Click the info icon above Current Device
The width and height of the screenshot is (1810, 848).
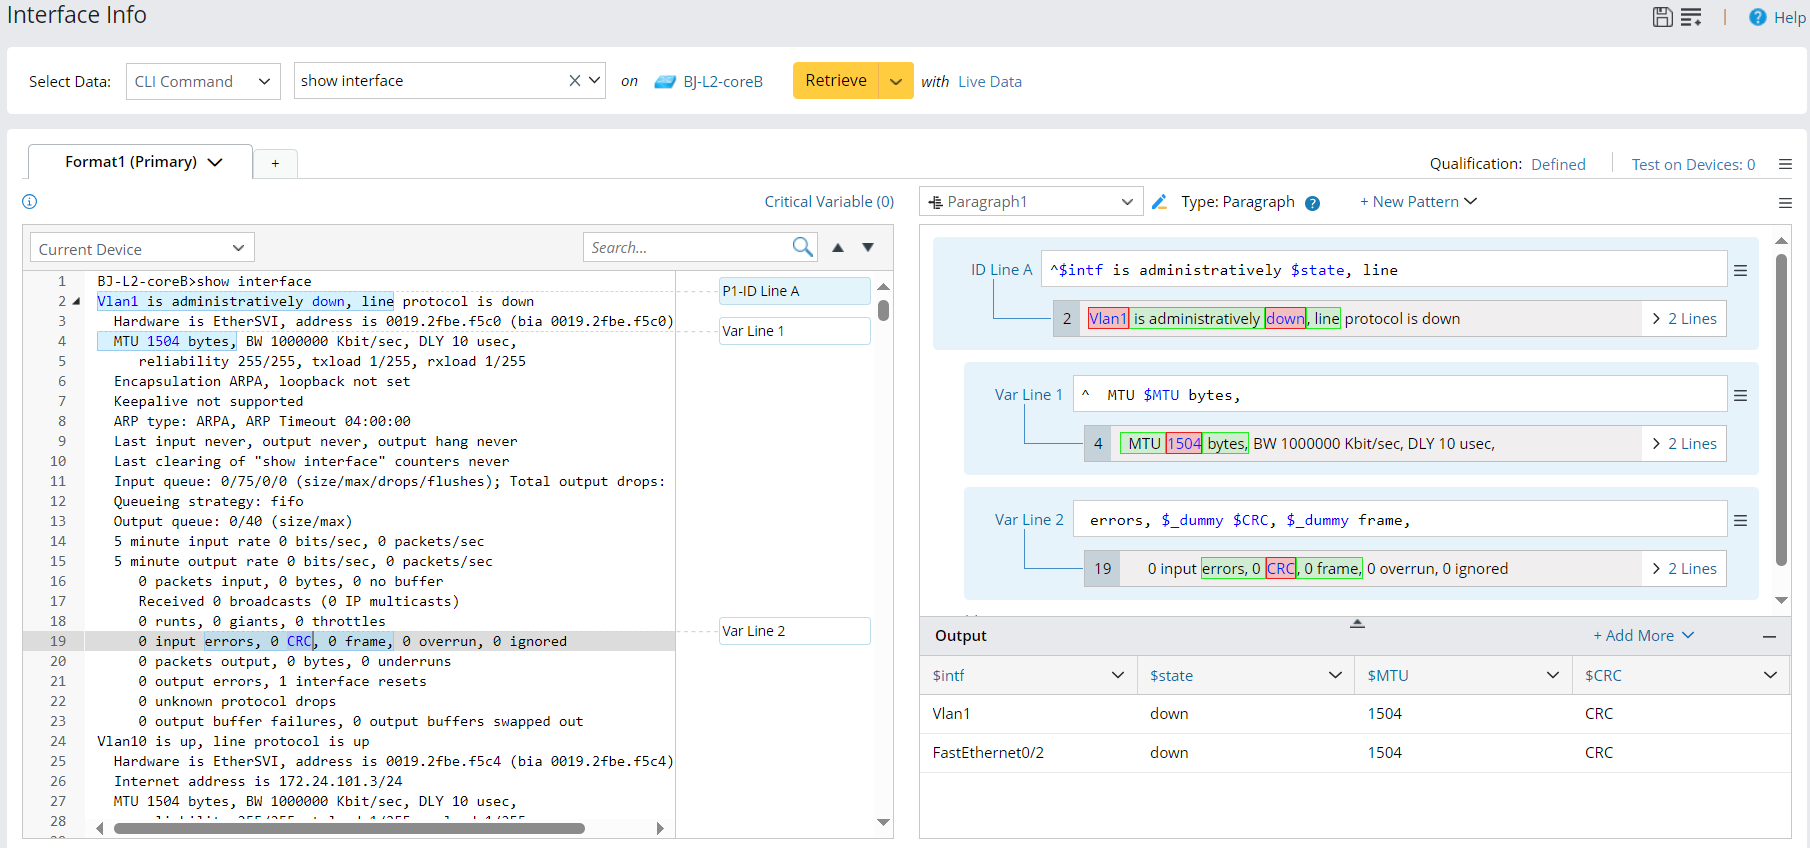tap(30, 202)
